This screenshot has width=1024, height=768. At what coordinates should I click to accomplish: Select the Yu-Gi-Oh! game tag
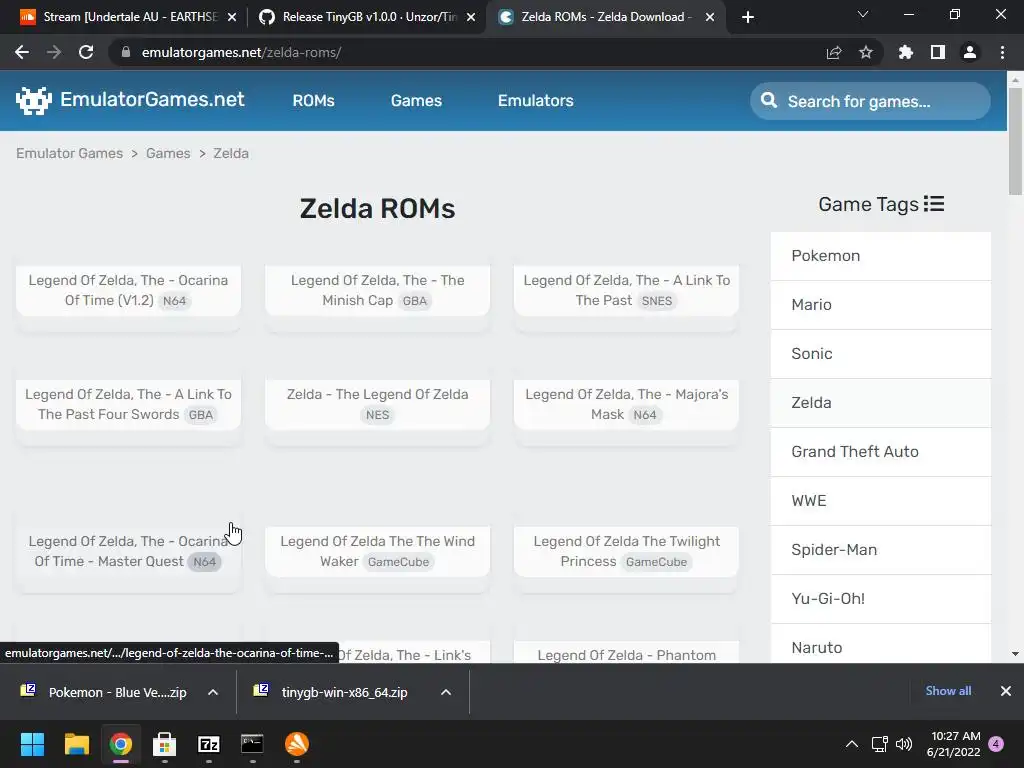click(880, 599)
